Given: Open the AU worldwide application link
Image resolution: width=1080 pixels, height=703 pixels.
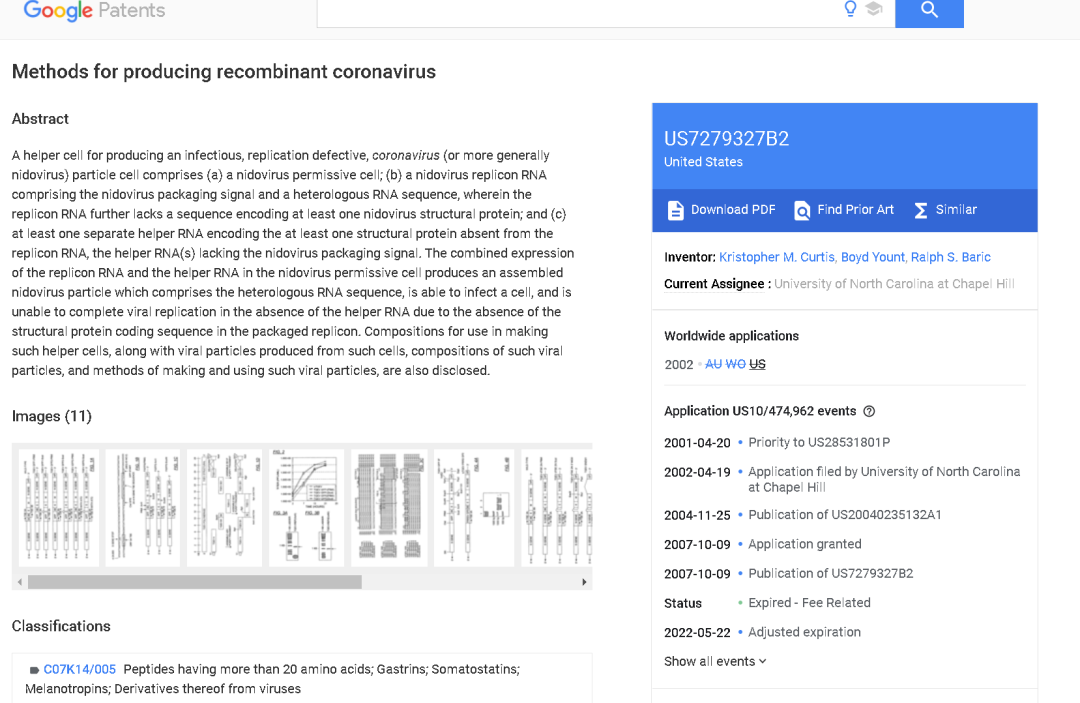Looking at the screenshot, I should [713, 364].
